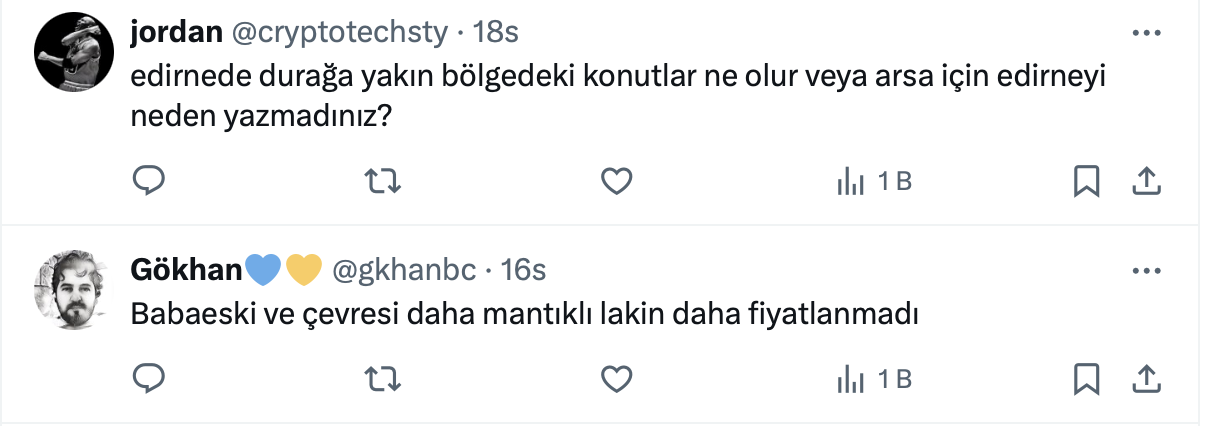The width and height of the screenshot is (1216, 426).
Task: Share Gökhan's tweet
Action: click(x=1145, y=378)
